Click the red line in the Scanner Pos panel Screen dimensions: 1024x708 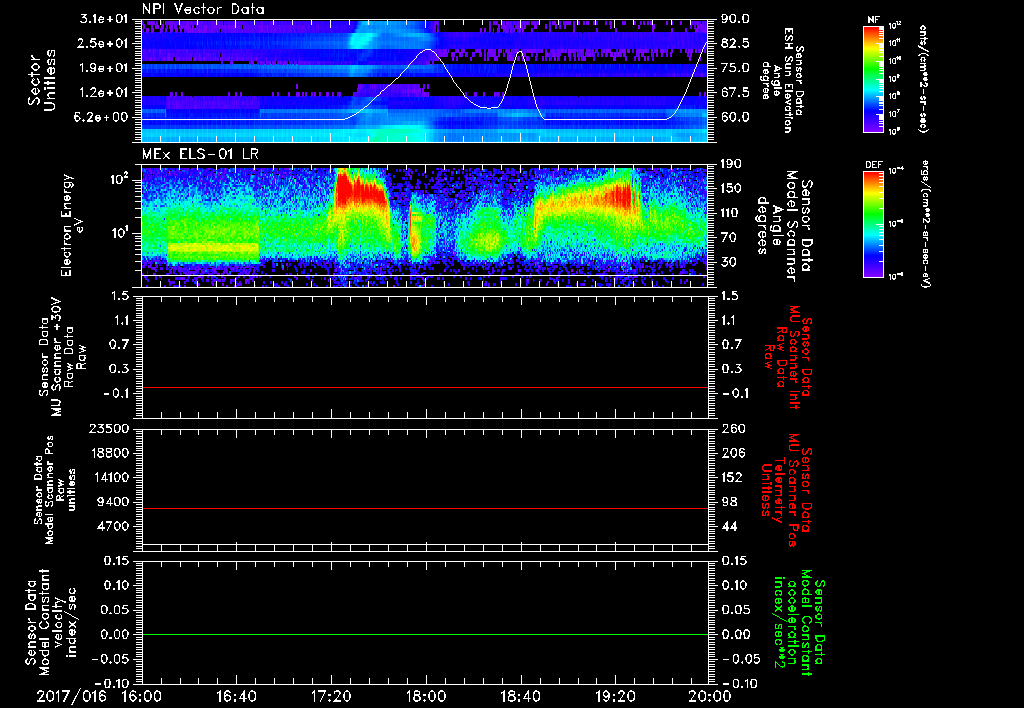coord(425,508)
